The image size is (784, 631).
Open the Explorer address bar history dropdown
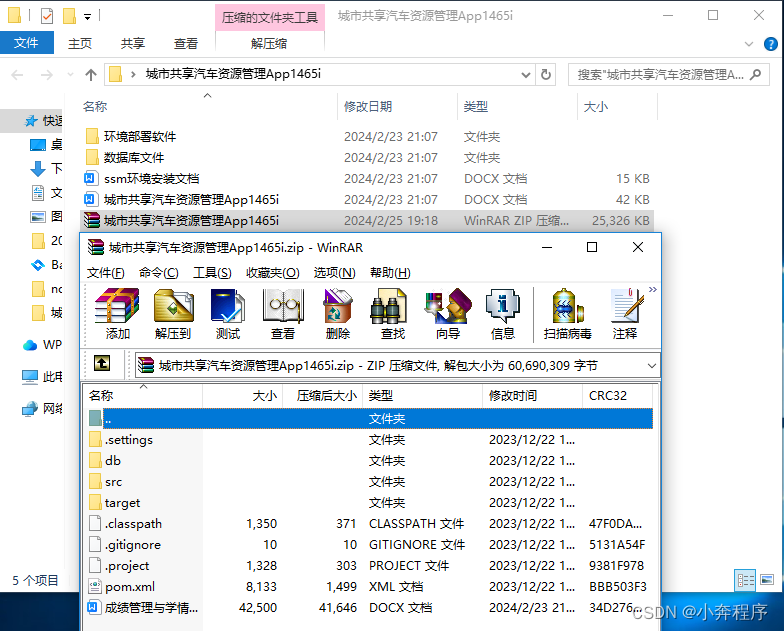[526, 75]
